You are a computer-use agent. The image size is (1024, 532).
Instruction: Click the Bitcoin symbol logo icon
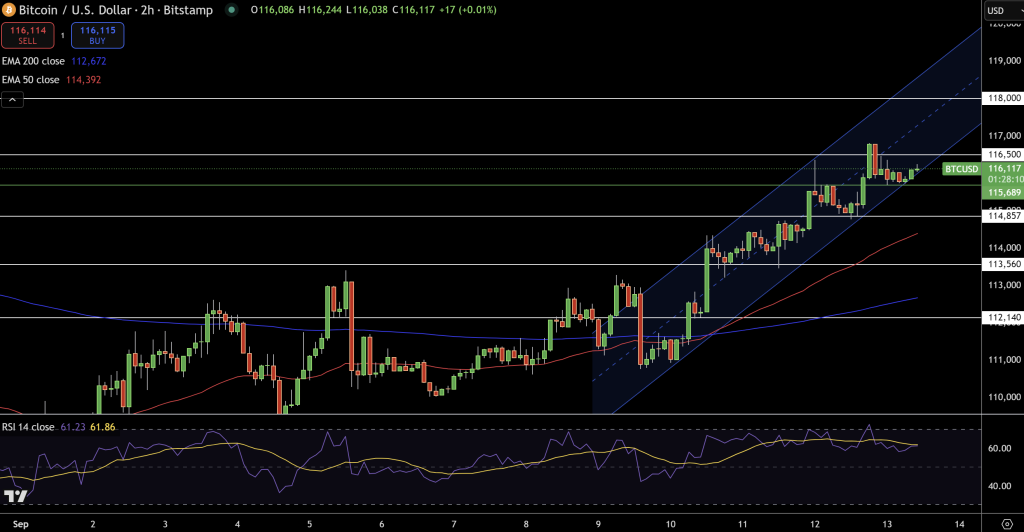pos(8,10)
